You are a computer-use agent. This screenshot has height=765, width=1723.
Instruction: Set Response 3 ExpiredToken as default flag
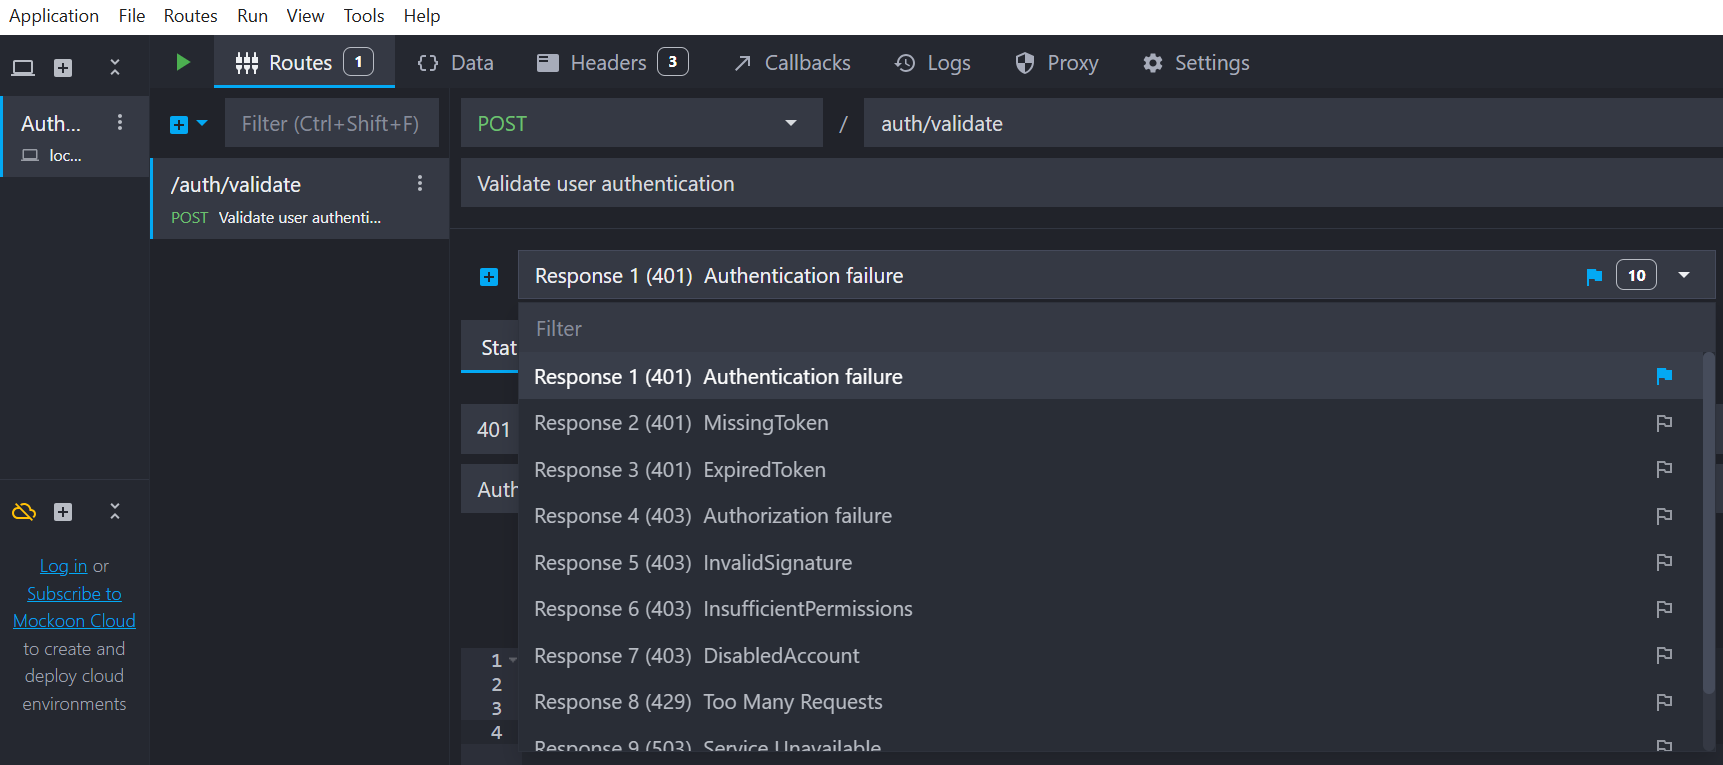coord(1664,469)
